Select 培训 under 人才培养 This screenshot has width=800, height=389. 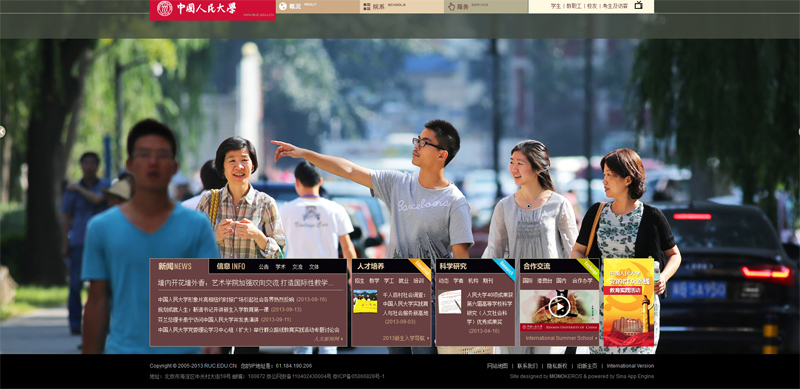pyautogui.click(x=419, y=280)
